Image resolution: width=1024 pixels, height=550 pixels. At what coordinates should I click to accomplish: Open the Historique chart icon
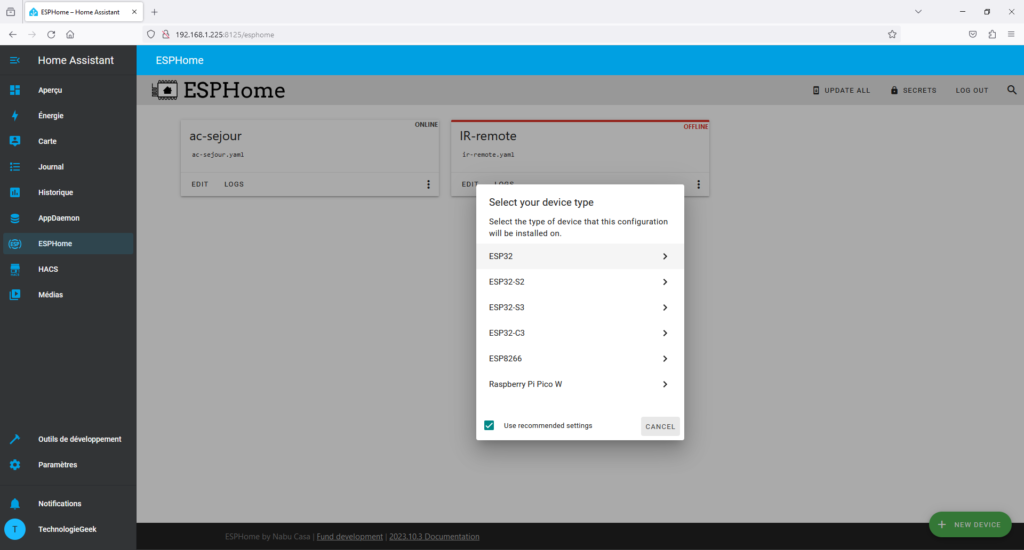(15, 192)
